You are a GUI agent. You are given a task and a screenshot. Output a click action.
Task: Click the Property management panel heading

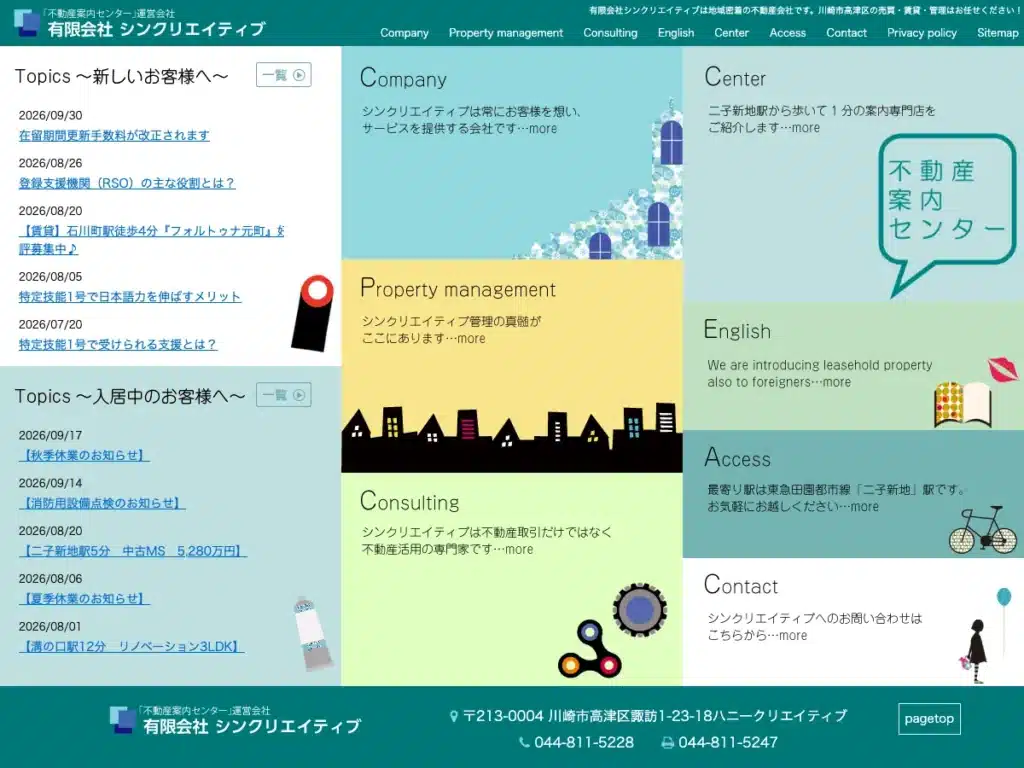458,288
